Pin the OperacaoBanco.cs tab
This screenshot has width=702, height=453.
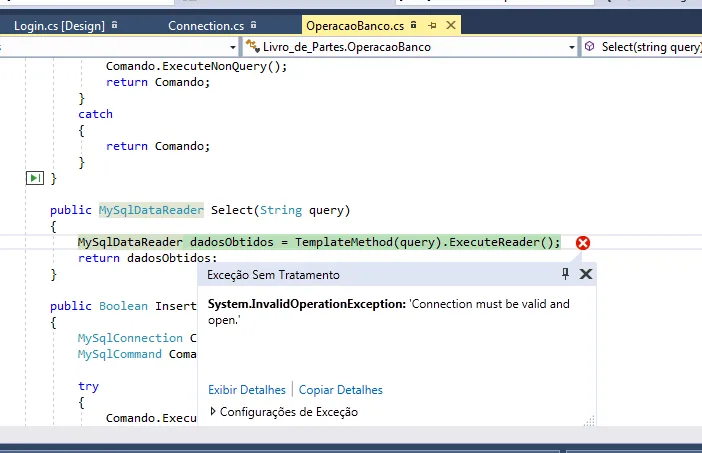point(432,26)
